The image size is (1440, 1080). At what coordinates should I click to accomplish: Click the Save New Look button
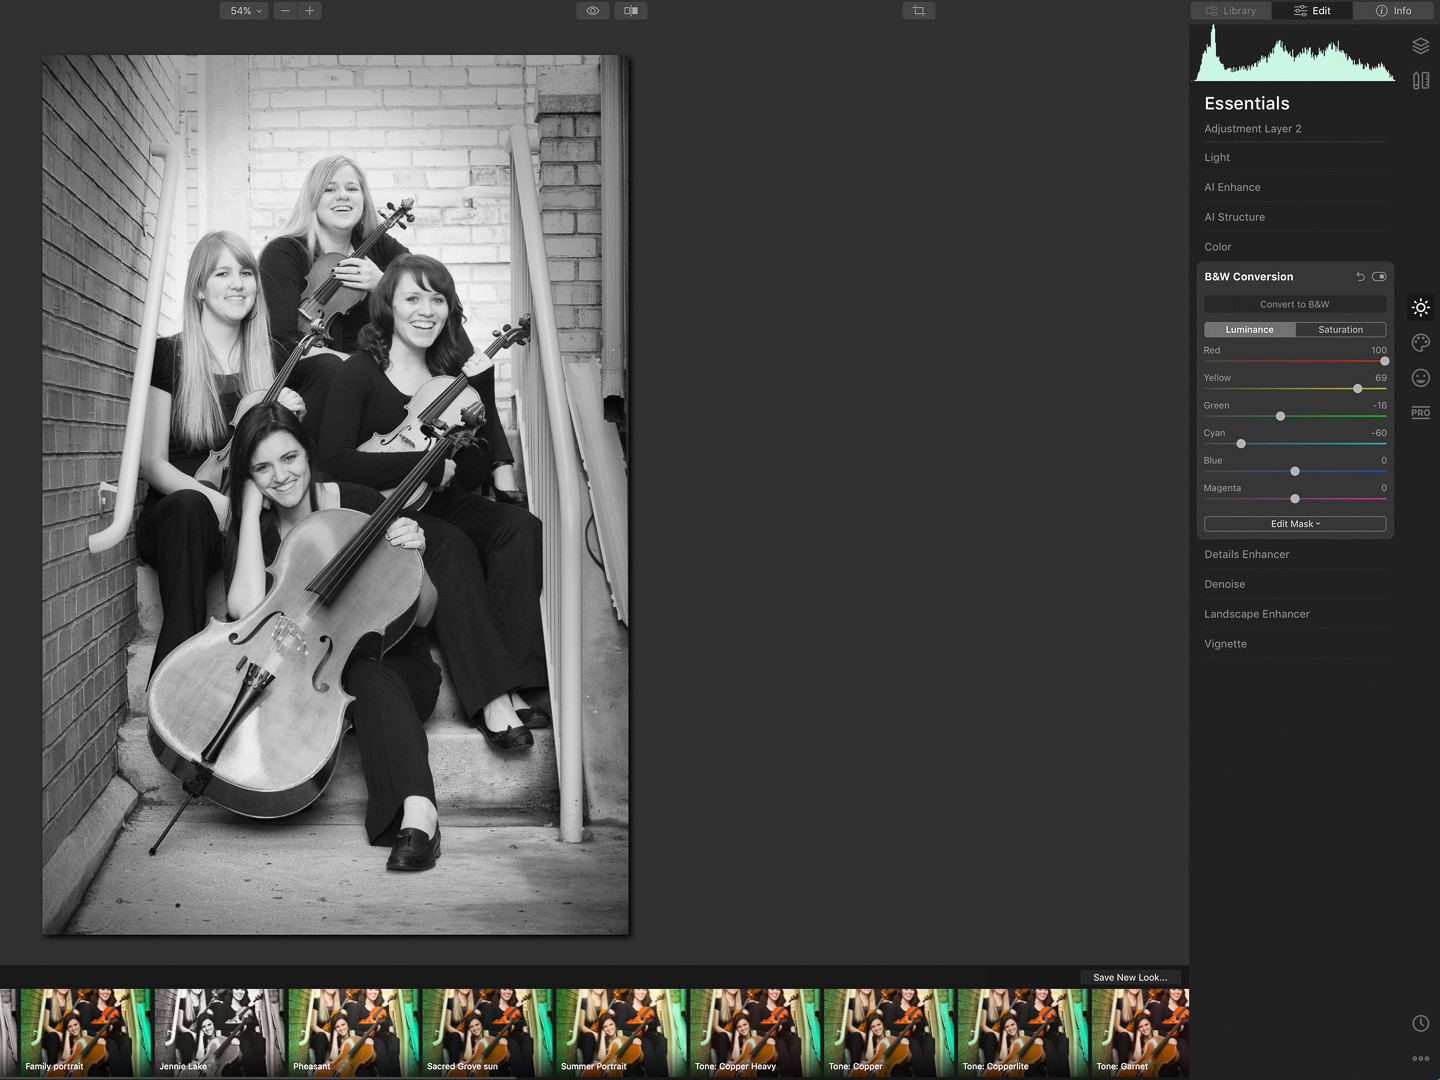(1130, 977)
